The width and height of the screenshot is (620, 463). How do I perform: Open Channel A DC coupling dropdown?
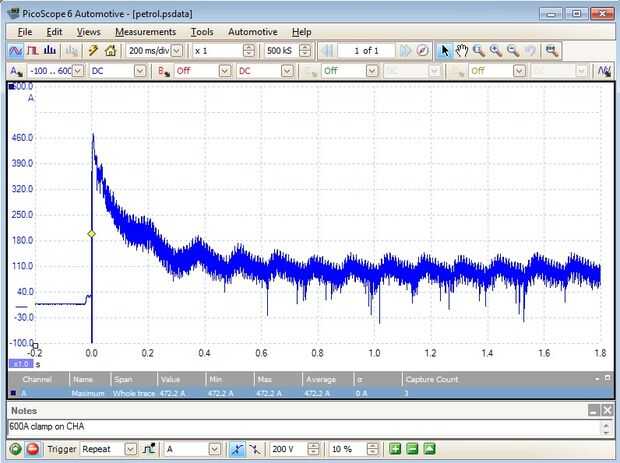(x=140, y=71)
